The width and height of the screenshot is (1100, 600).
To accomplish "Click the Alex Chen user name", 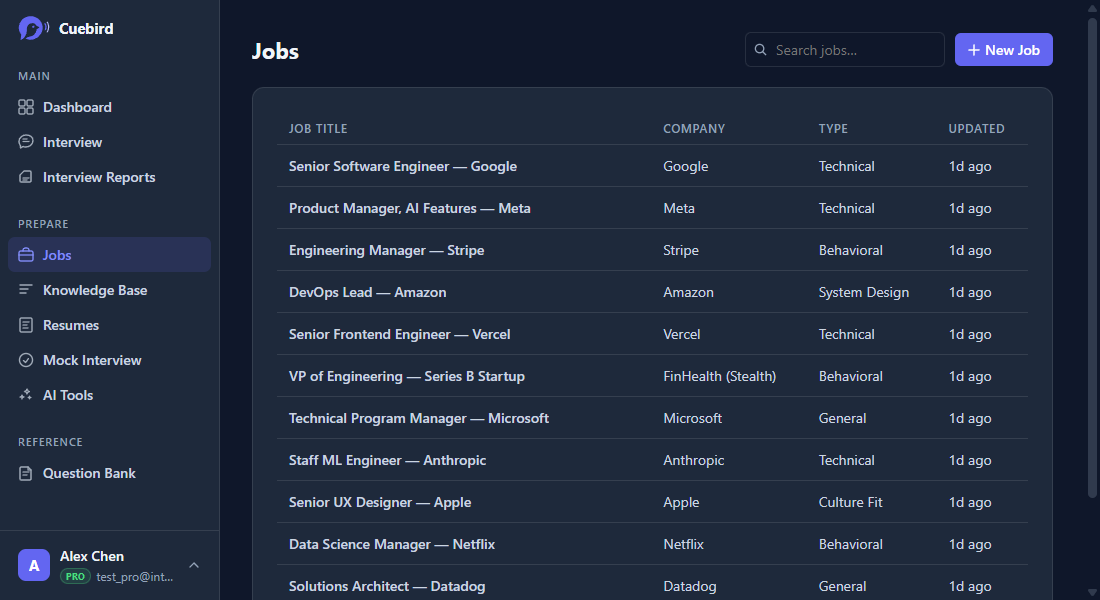I will [x=92, y=556].
